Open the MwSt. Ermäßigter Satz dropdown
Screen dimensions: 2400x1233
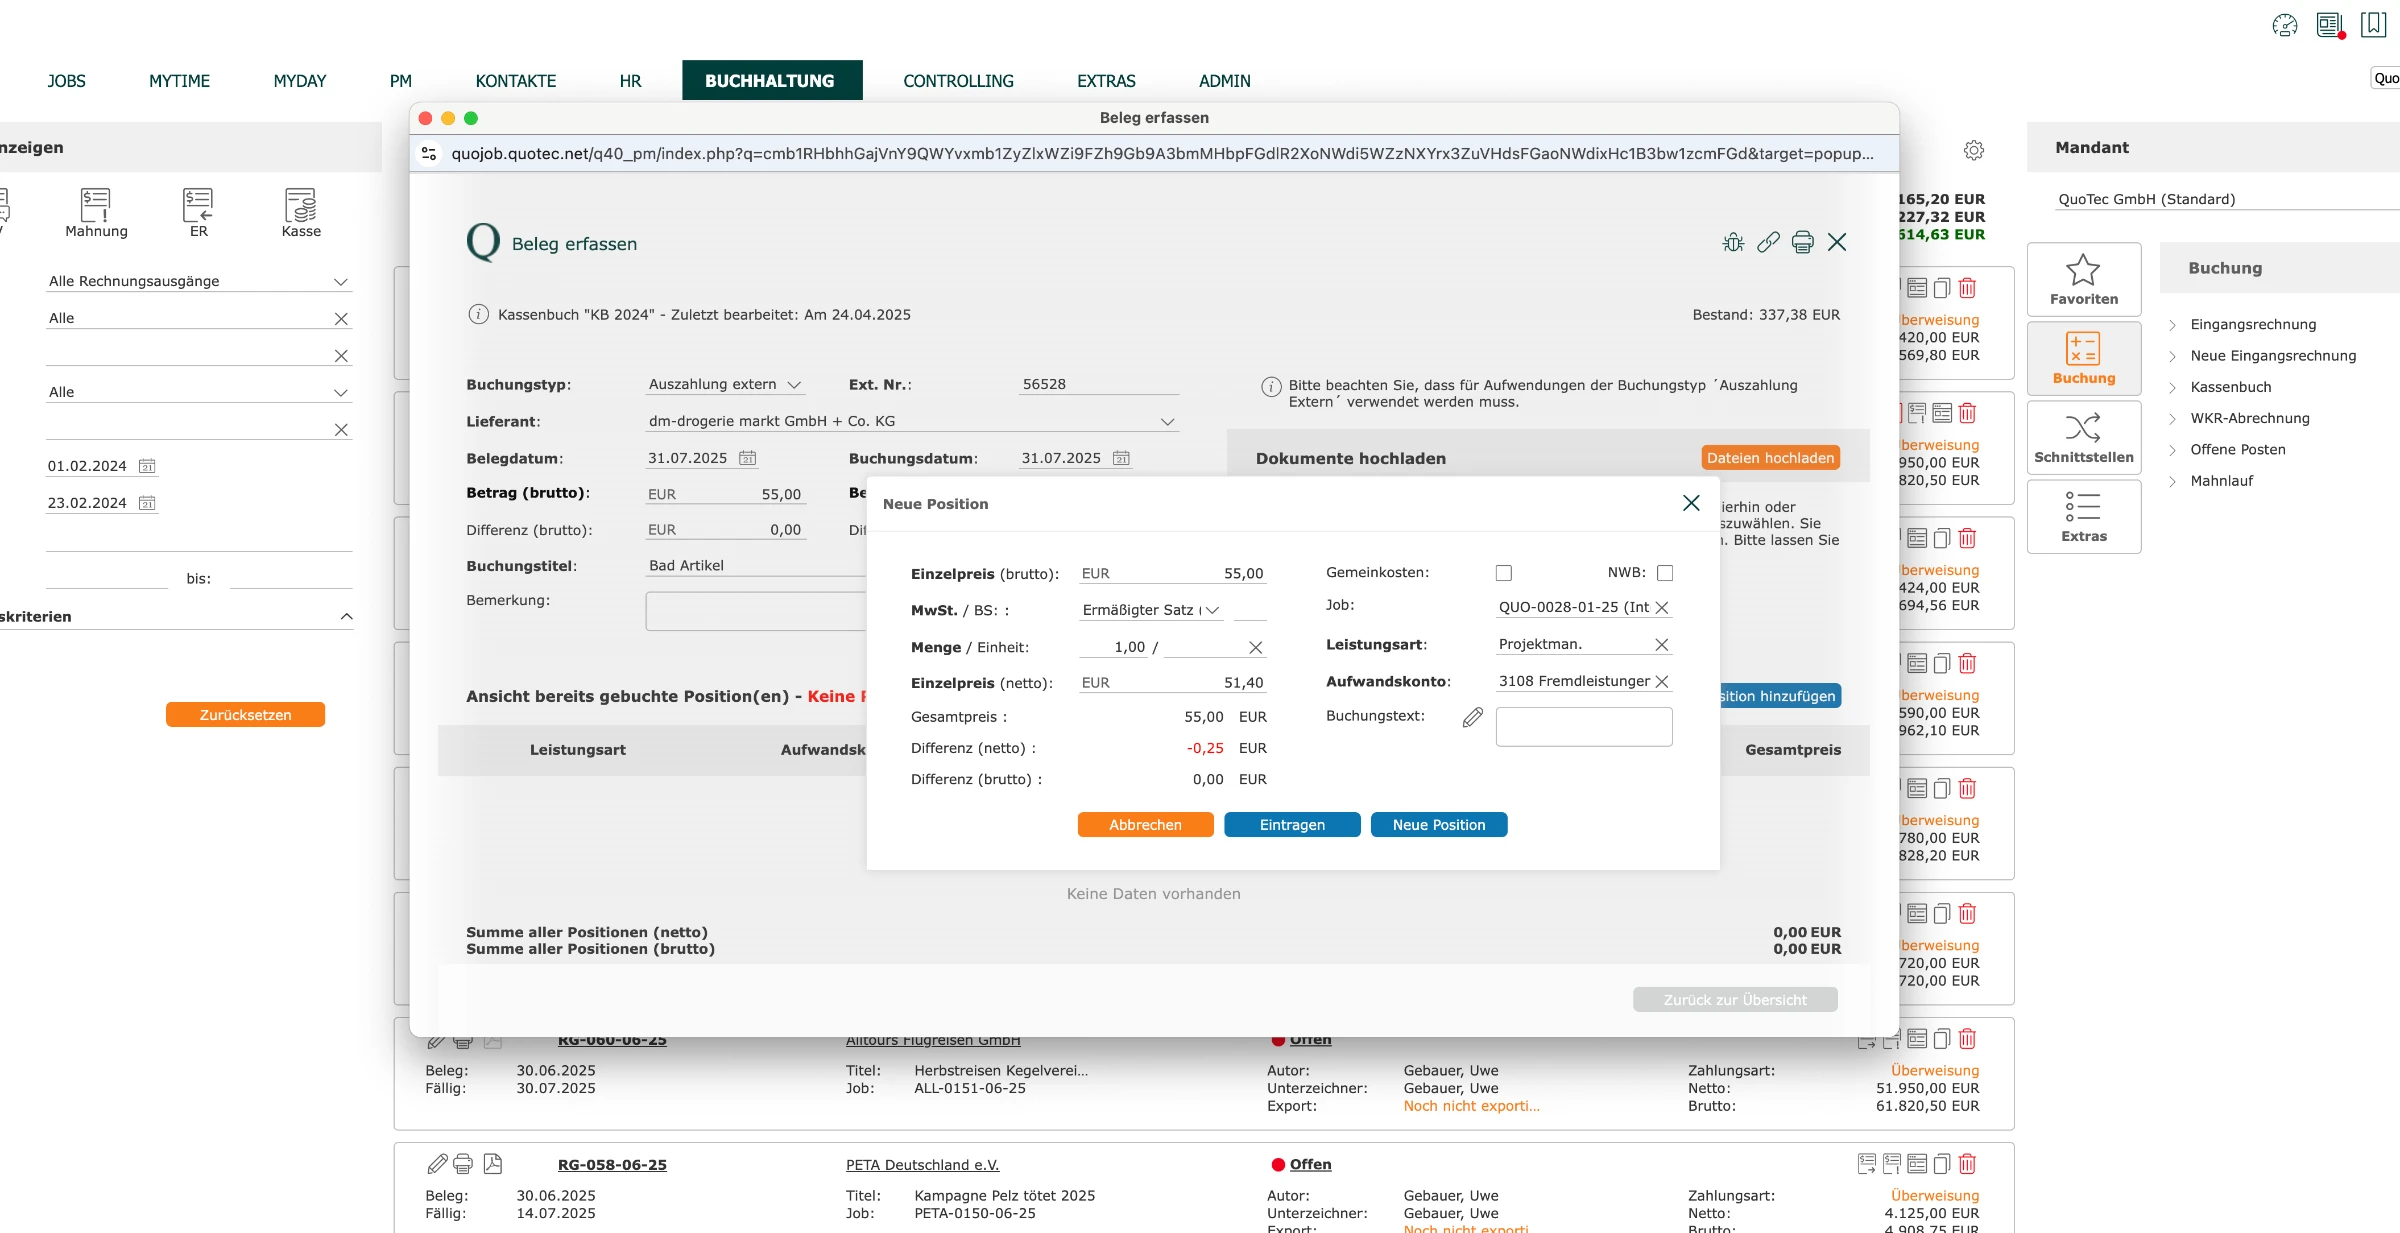pos(1151,610)
